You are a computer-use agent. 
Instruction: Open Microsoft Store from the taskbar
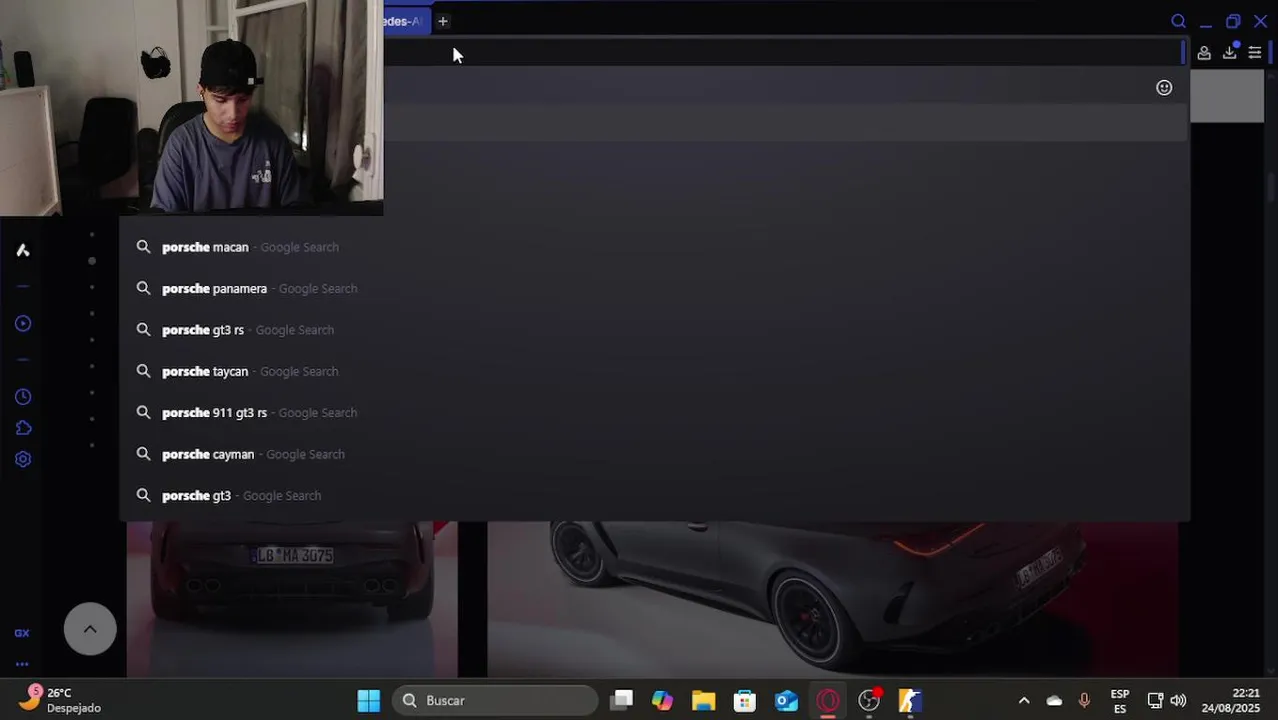pyautogui.click(x=745, y=700)
